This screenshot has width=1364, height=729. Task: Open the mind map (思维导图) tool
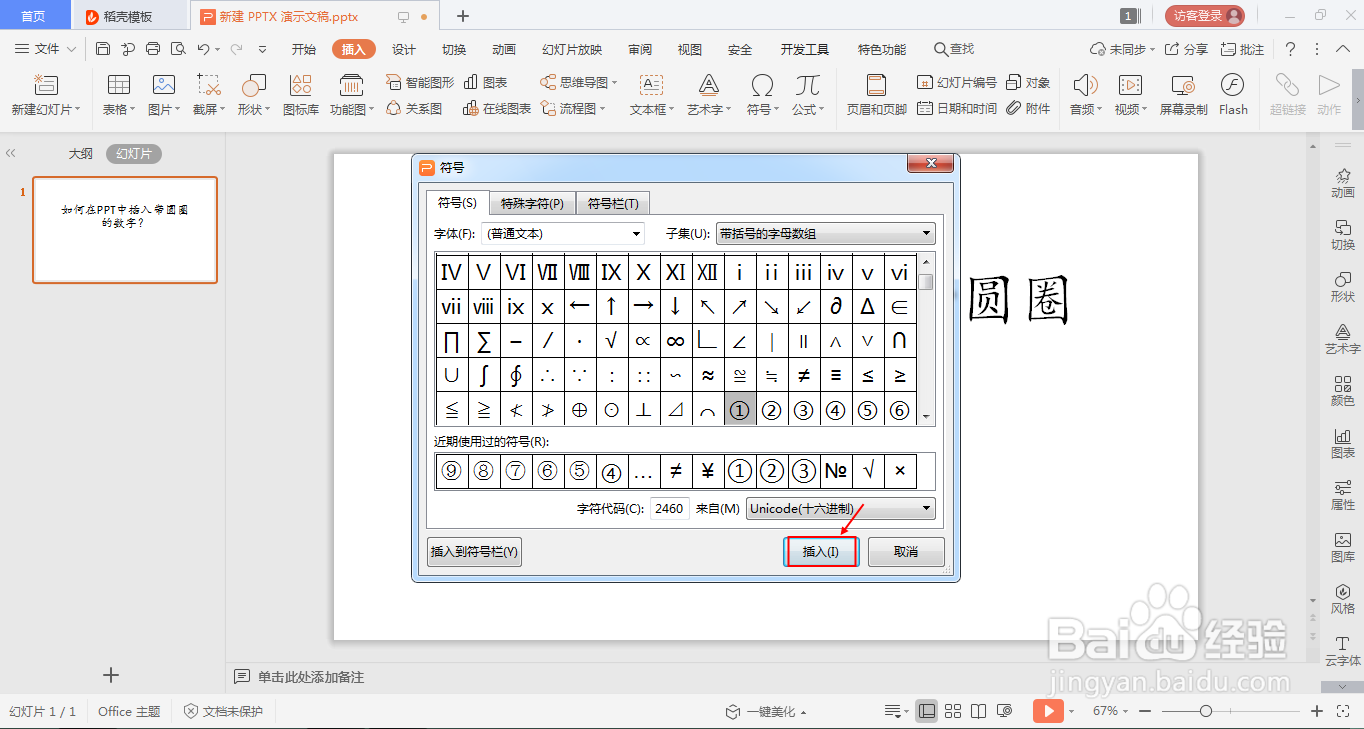578,82
